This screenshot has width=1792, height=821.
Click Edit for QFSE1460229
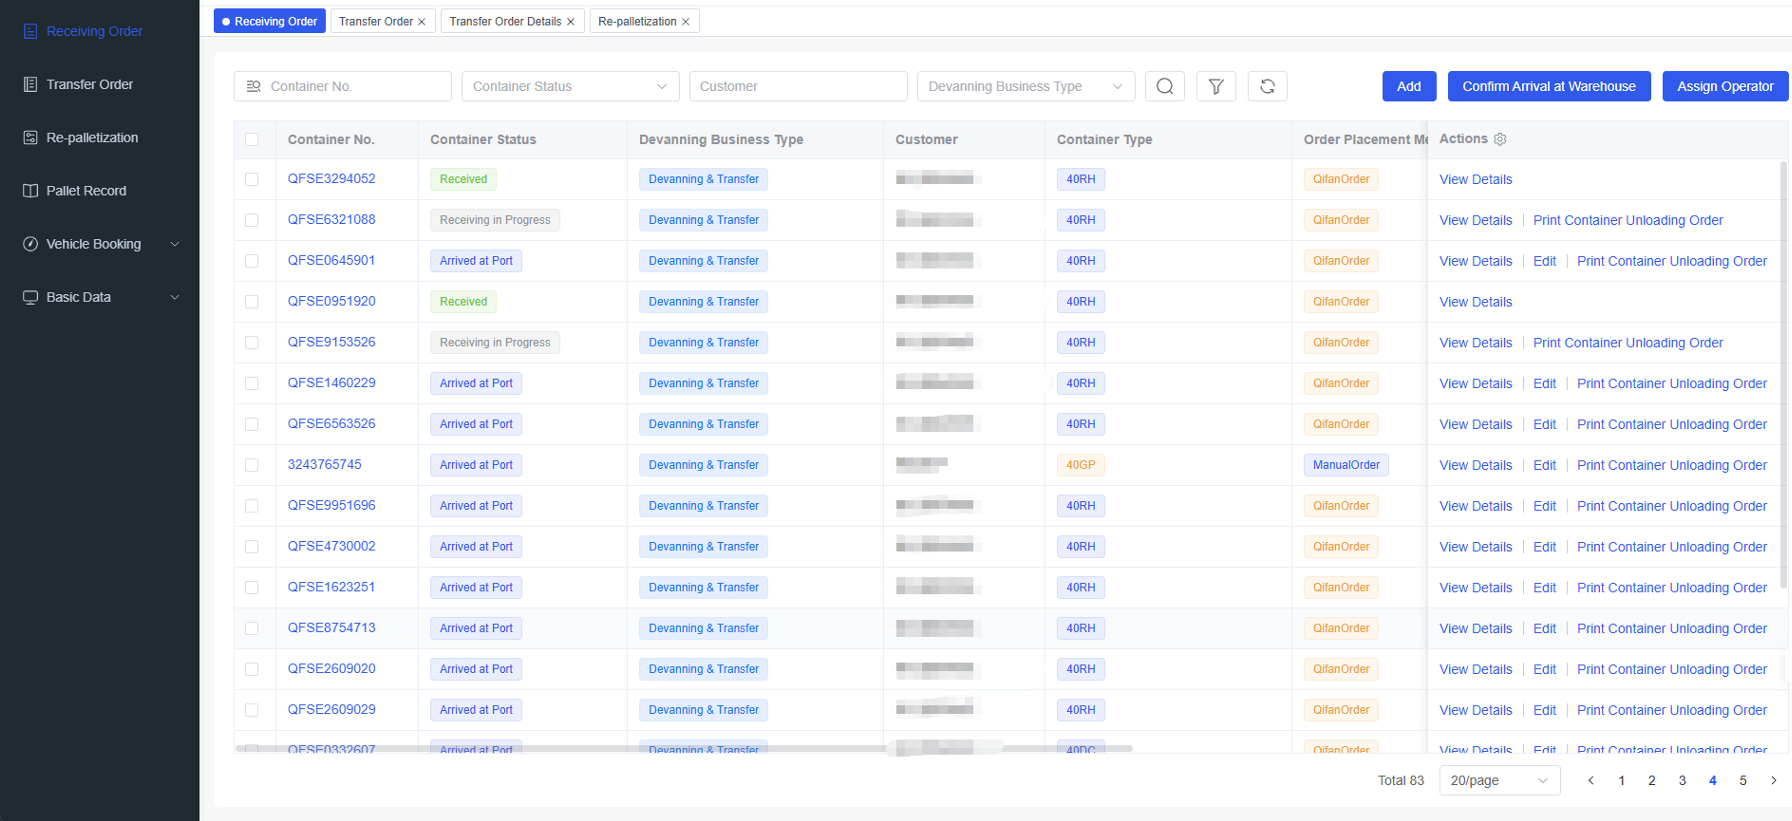[x=1544, y=383]
